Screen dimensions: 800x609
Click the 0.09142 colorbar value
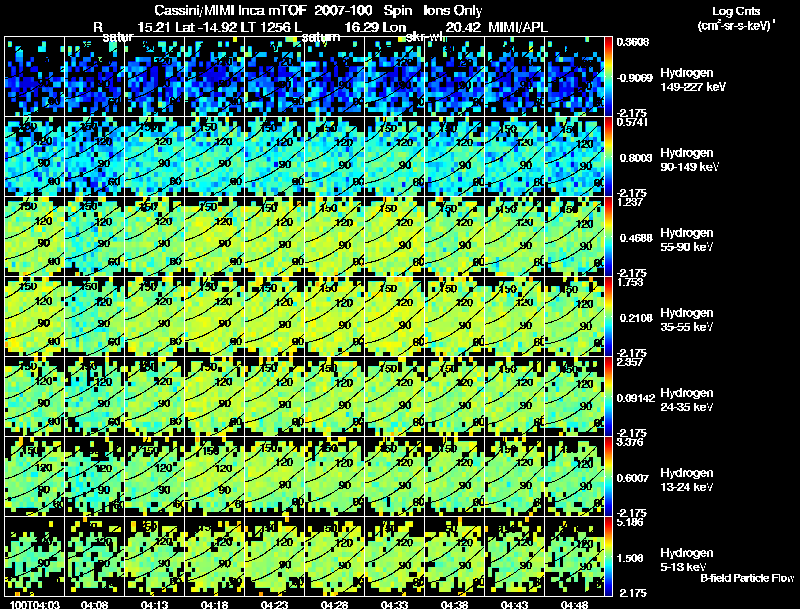636,398
